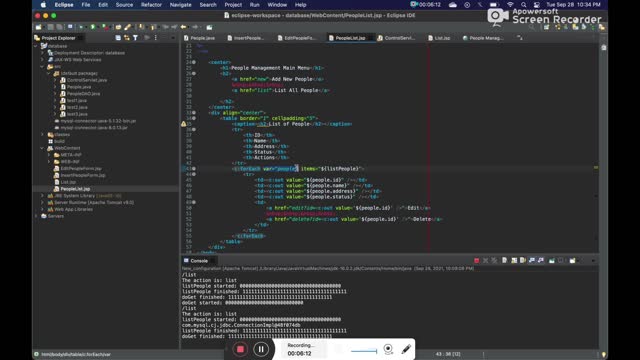Open the Project Explorer view menu (three dots)
This screenshot has width=640, height=360.
coord(156,38)
